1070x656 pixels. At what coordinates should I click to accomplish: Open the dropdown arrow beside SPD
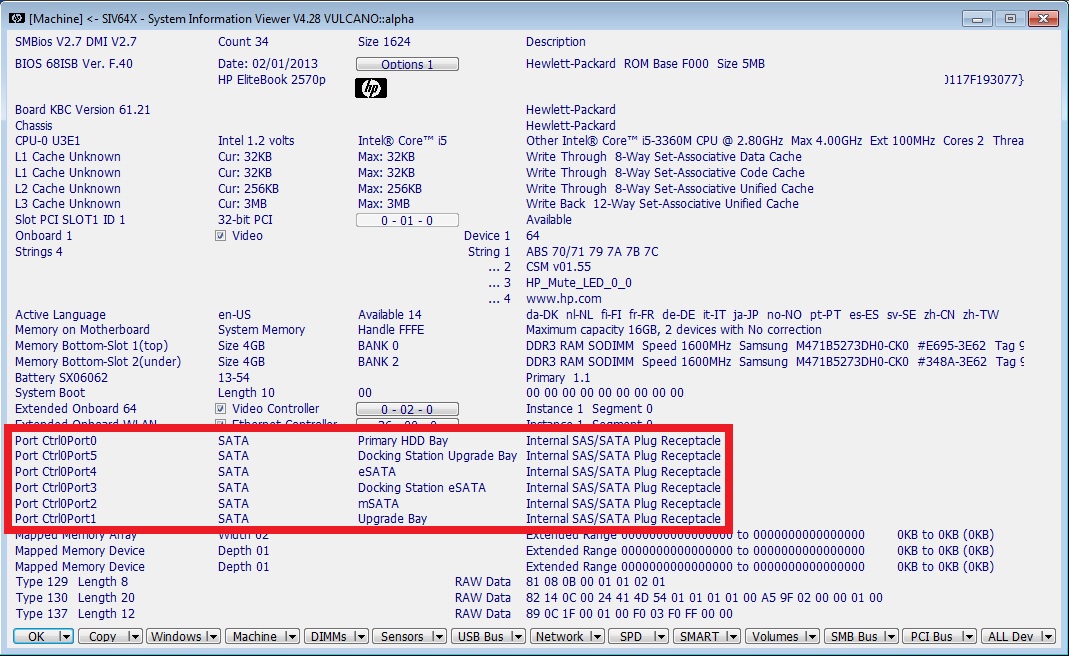point(660,636)
